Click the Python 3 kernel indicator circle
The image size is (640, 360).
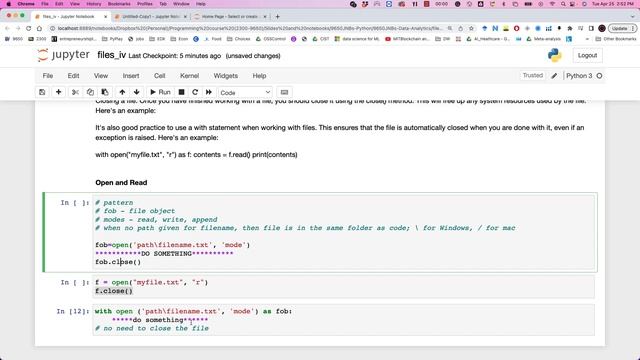(x=599, y=76)
